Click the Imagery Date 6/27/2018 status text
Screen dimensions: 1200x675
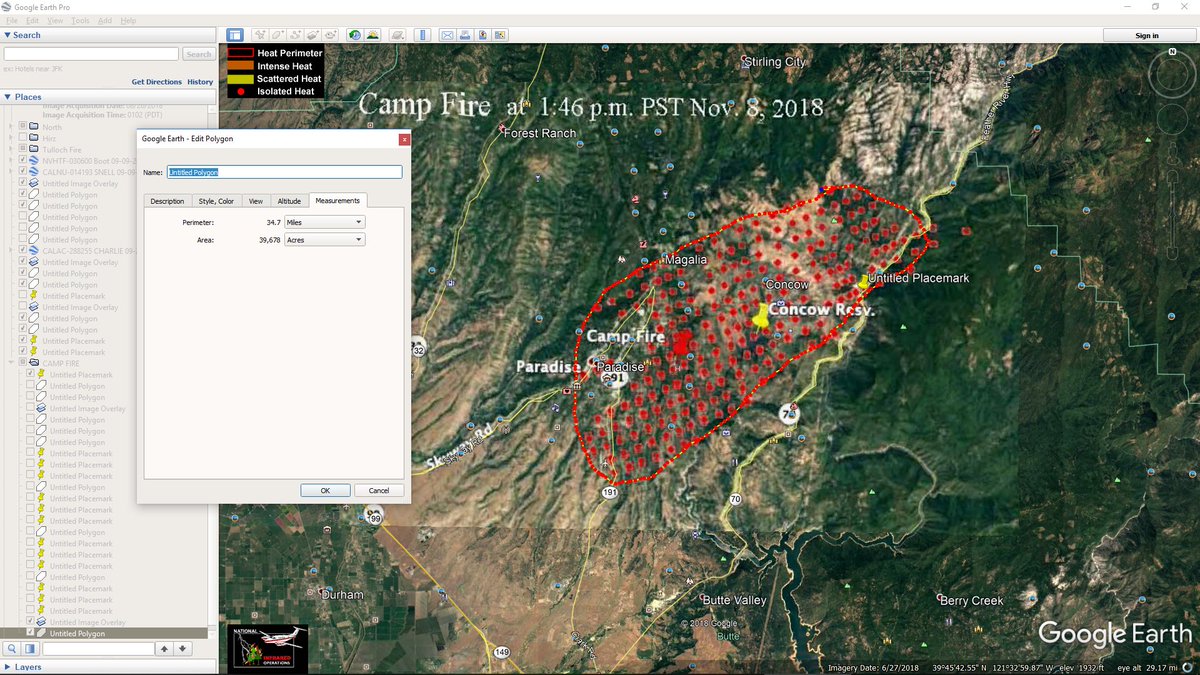[x=873, y=667]
